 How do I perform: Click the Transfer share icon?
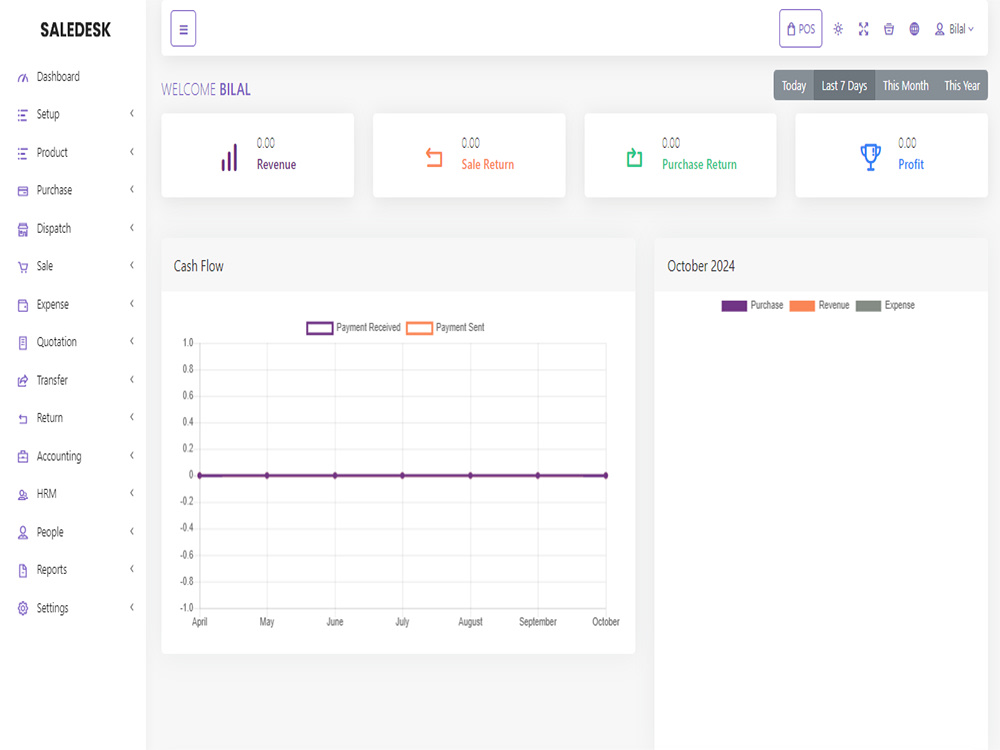(23, 381)
